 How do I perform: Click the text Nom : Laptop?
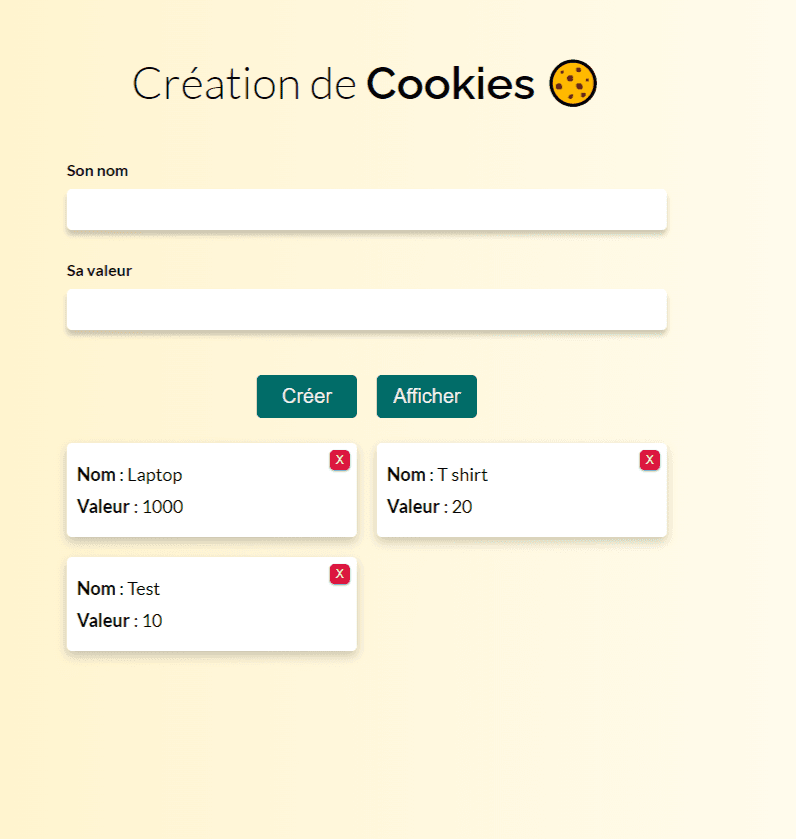pyautogui.click(x=130, y=475)
